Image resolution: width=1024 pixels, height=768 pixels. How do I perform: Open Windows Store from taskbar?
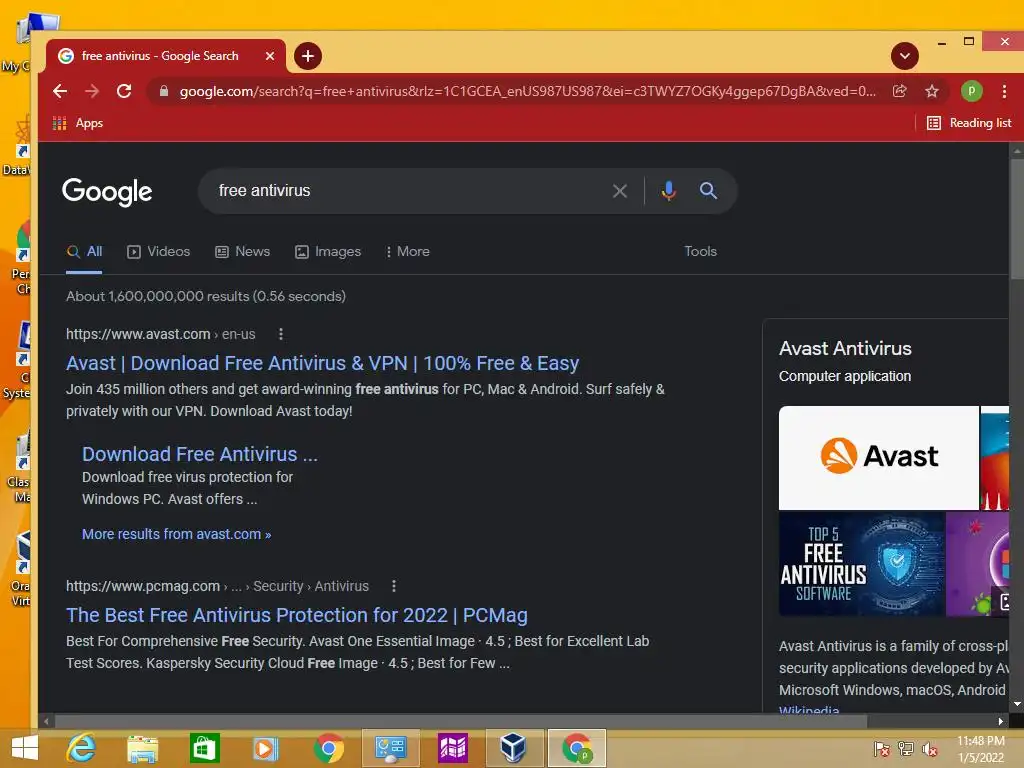pos(204,748)
